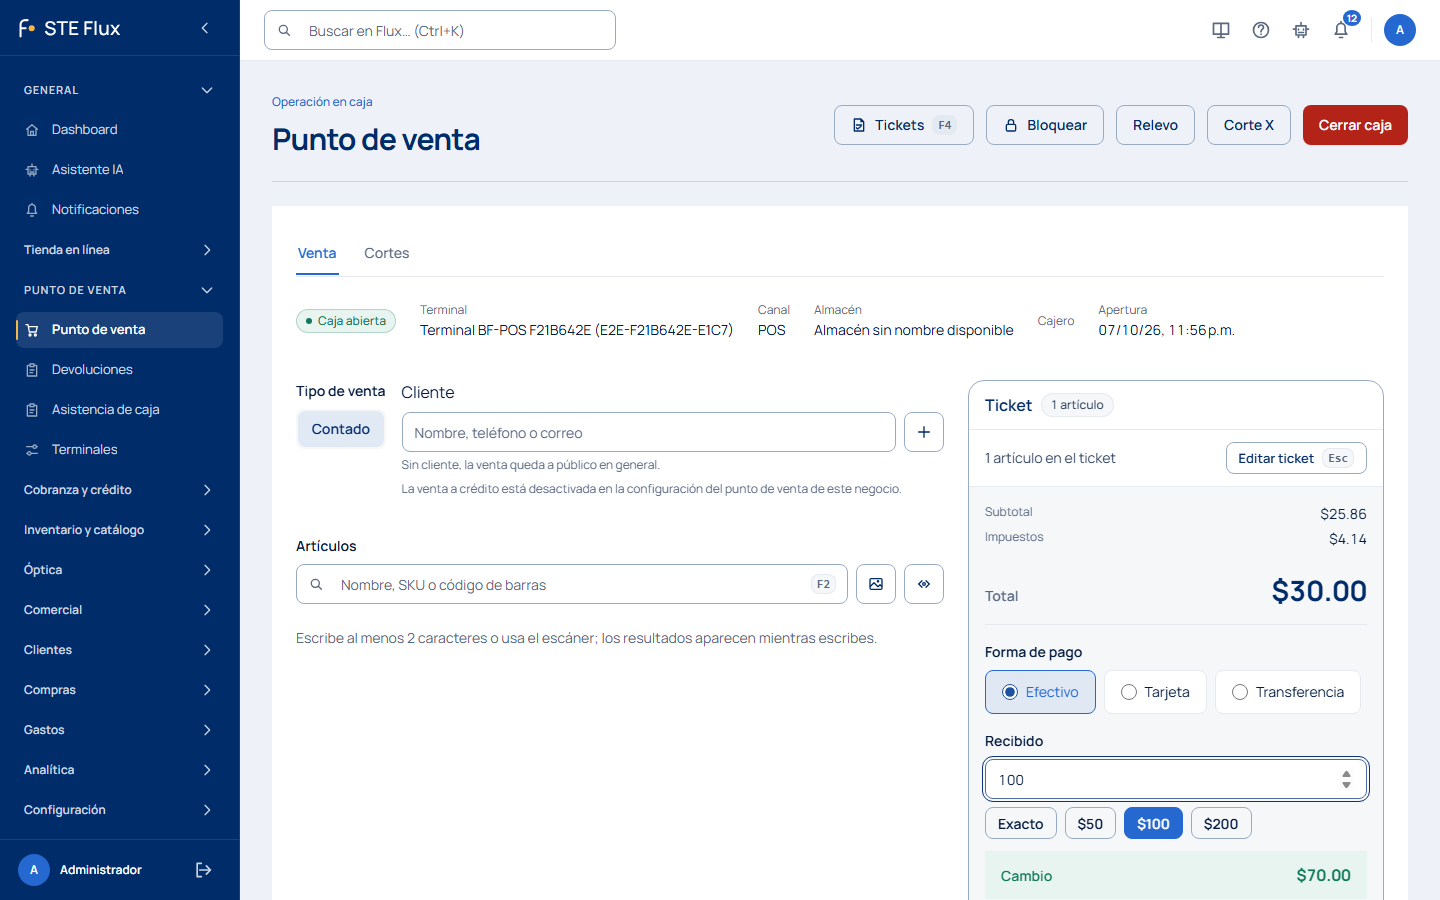Click the Corte X button
The width and height of the screenshot is (1440, 900).
coord(1249,125)
